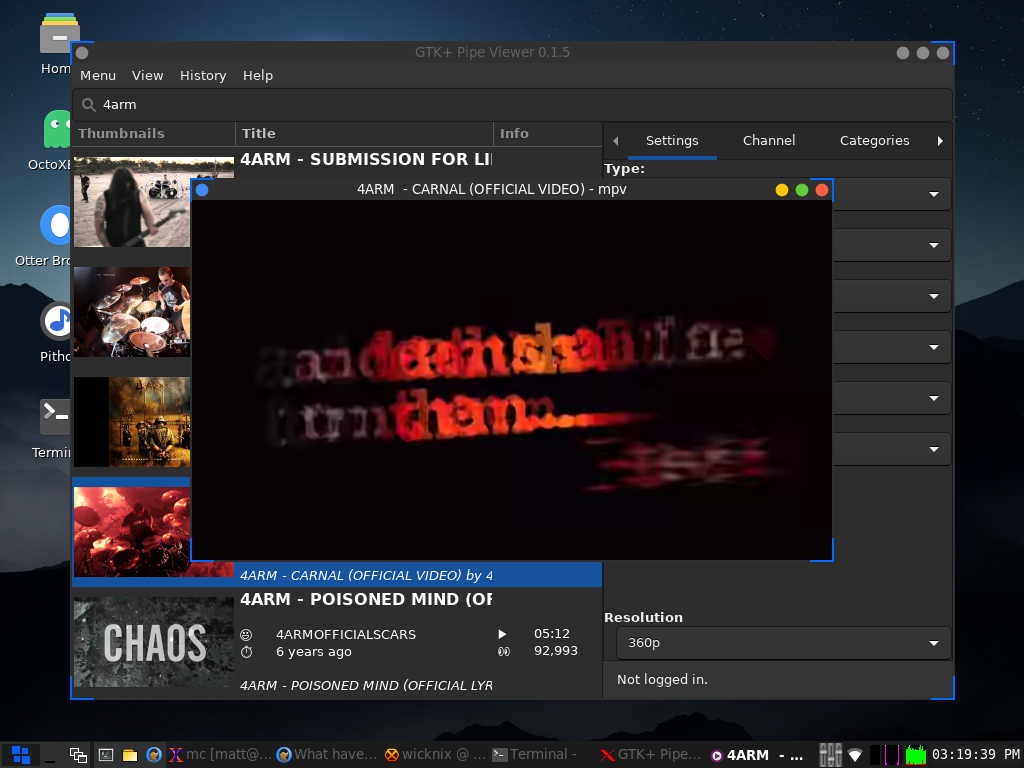Launch the terminal quick-launch icon in the taskbar
Image resolution: width=1024 pixels, height=768 pixels.
click(x=106, y=755)
